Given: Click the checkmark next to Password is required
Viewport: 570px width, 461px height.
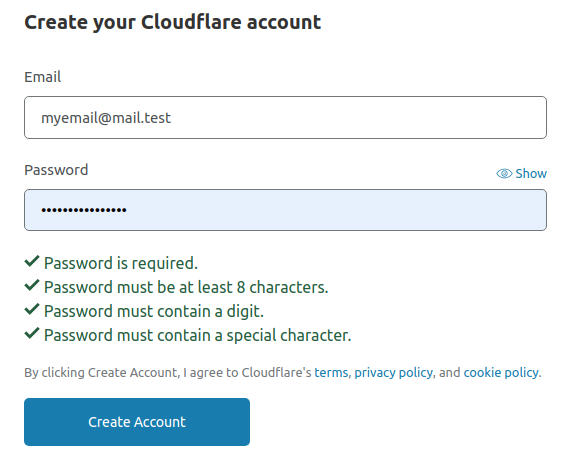Looking at the screenshot, I should 32,261.
